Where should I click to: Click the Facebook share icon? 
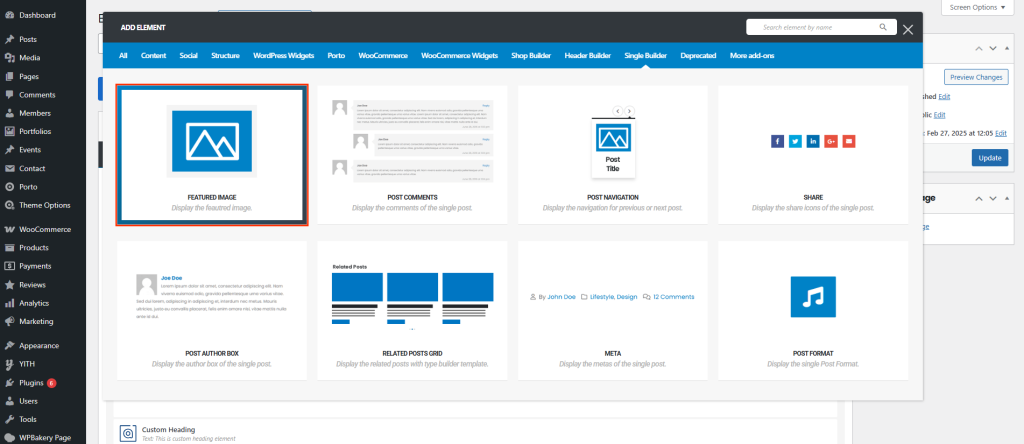[777, 141]
